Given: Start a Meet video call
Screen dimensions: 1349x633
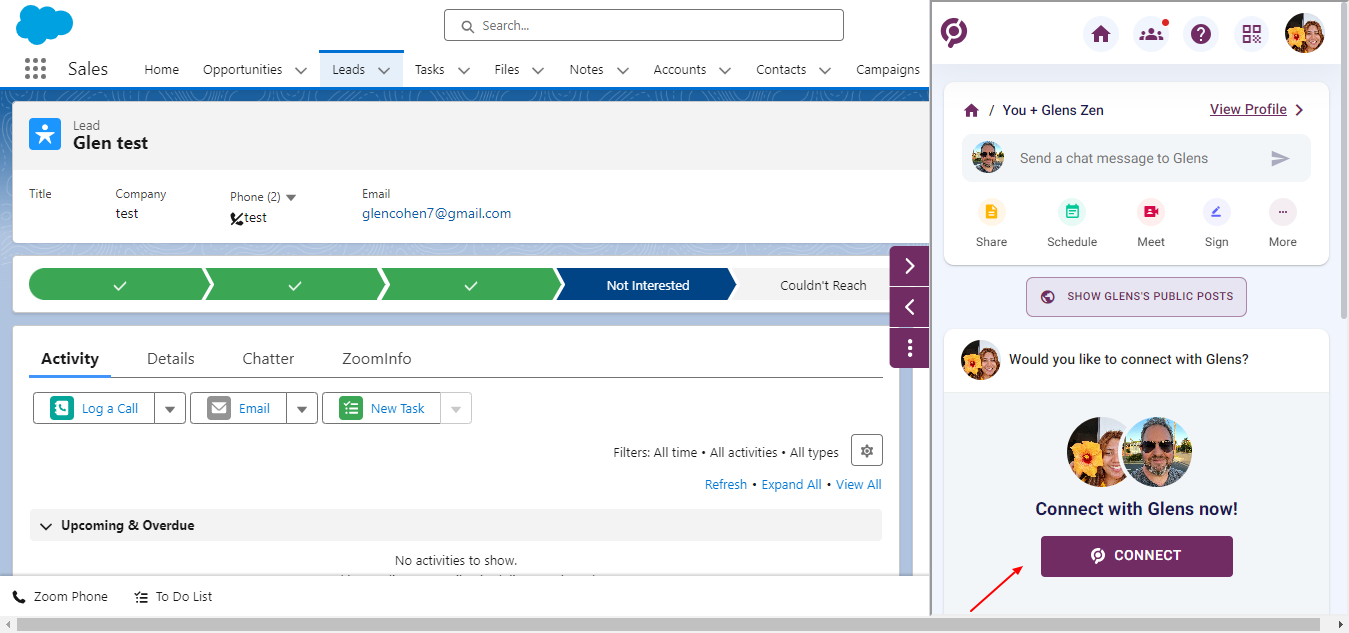Looking at the screenshot, I should click(x=1151, y=212).
